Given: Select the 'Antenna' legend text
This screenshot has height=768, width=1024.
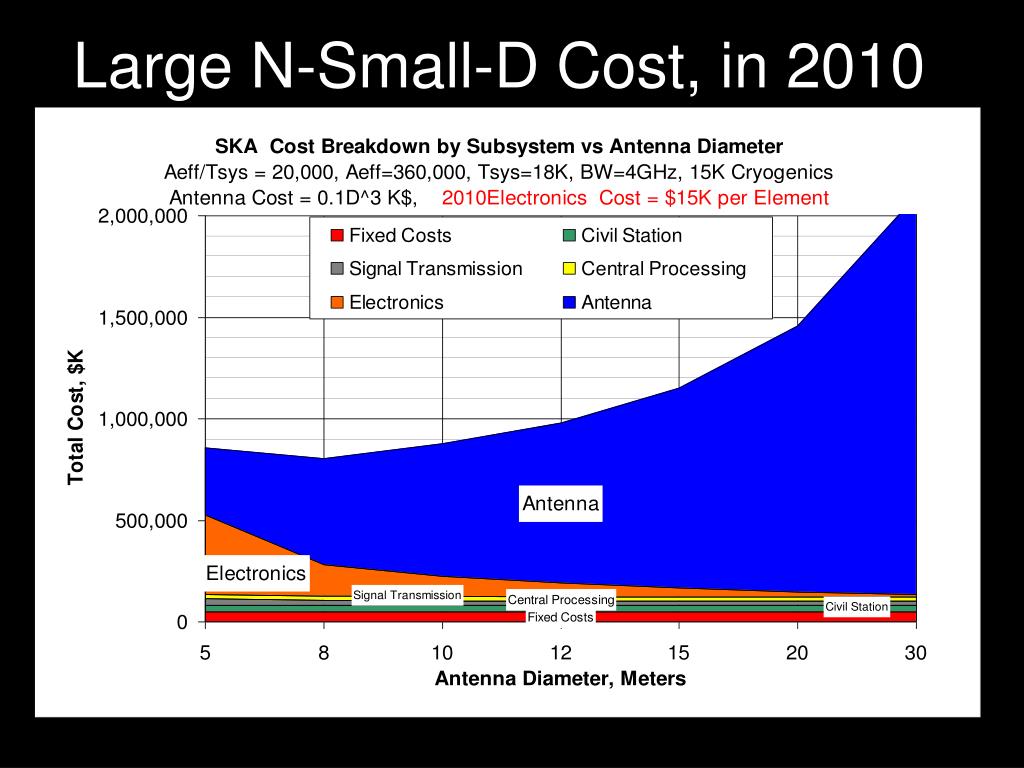Looking at the screenshot, I should click(616, 302).
